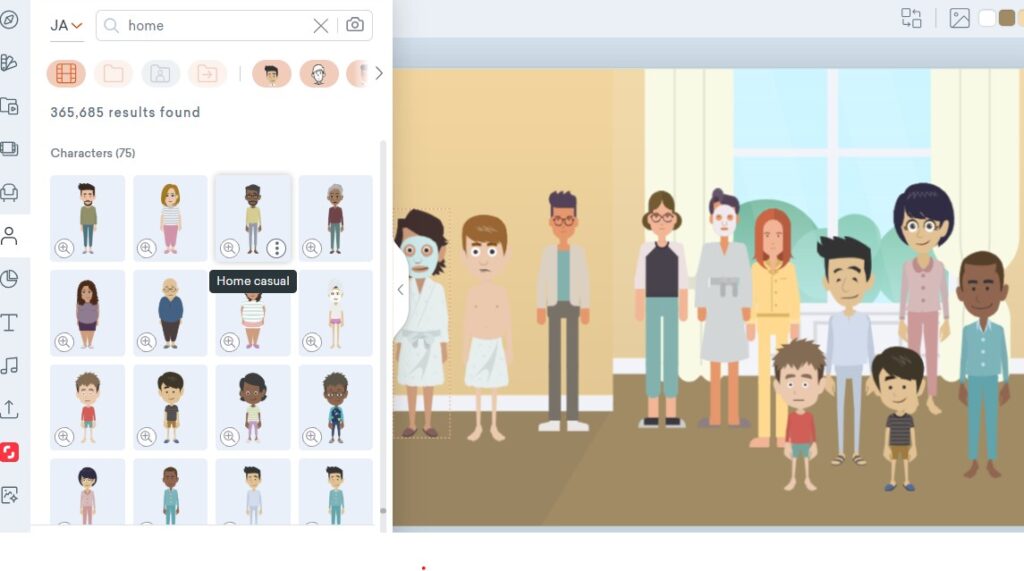Open the Upload panel in sidebar
This screenshot has height=571, width=1024.
coord(9,408)
